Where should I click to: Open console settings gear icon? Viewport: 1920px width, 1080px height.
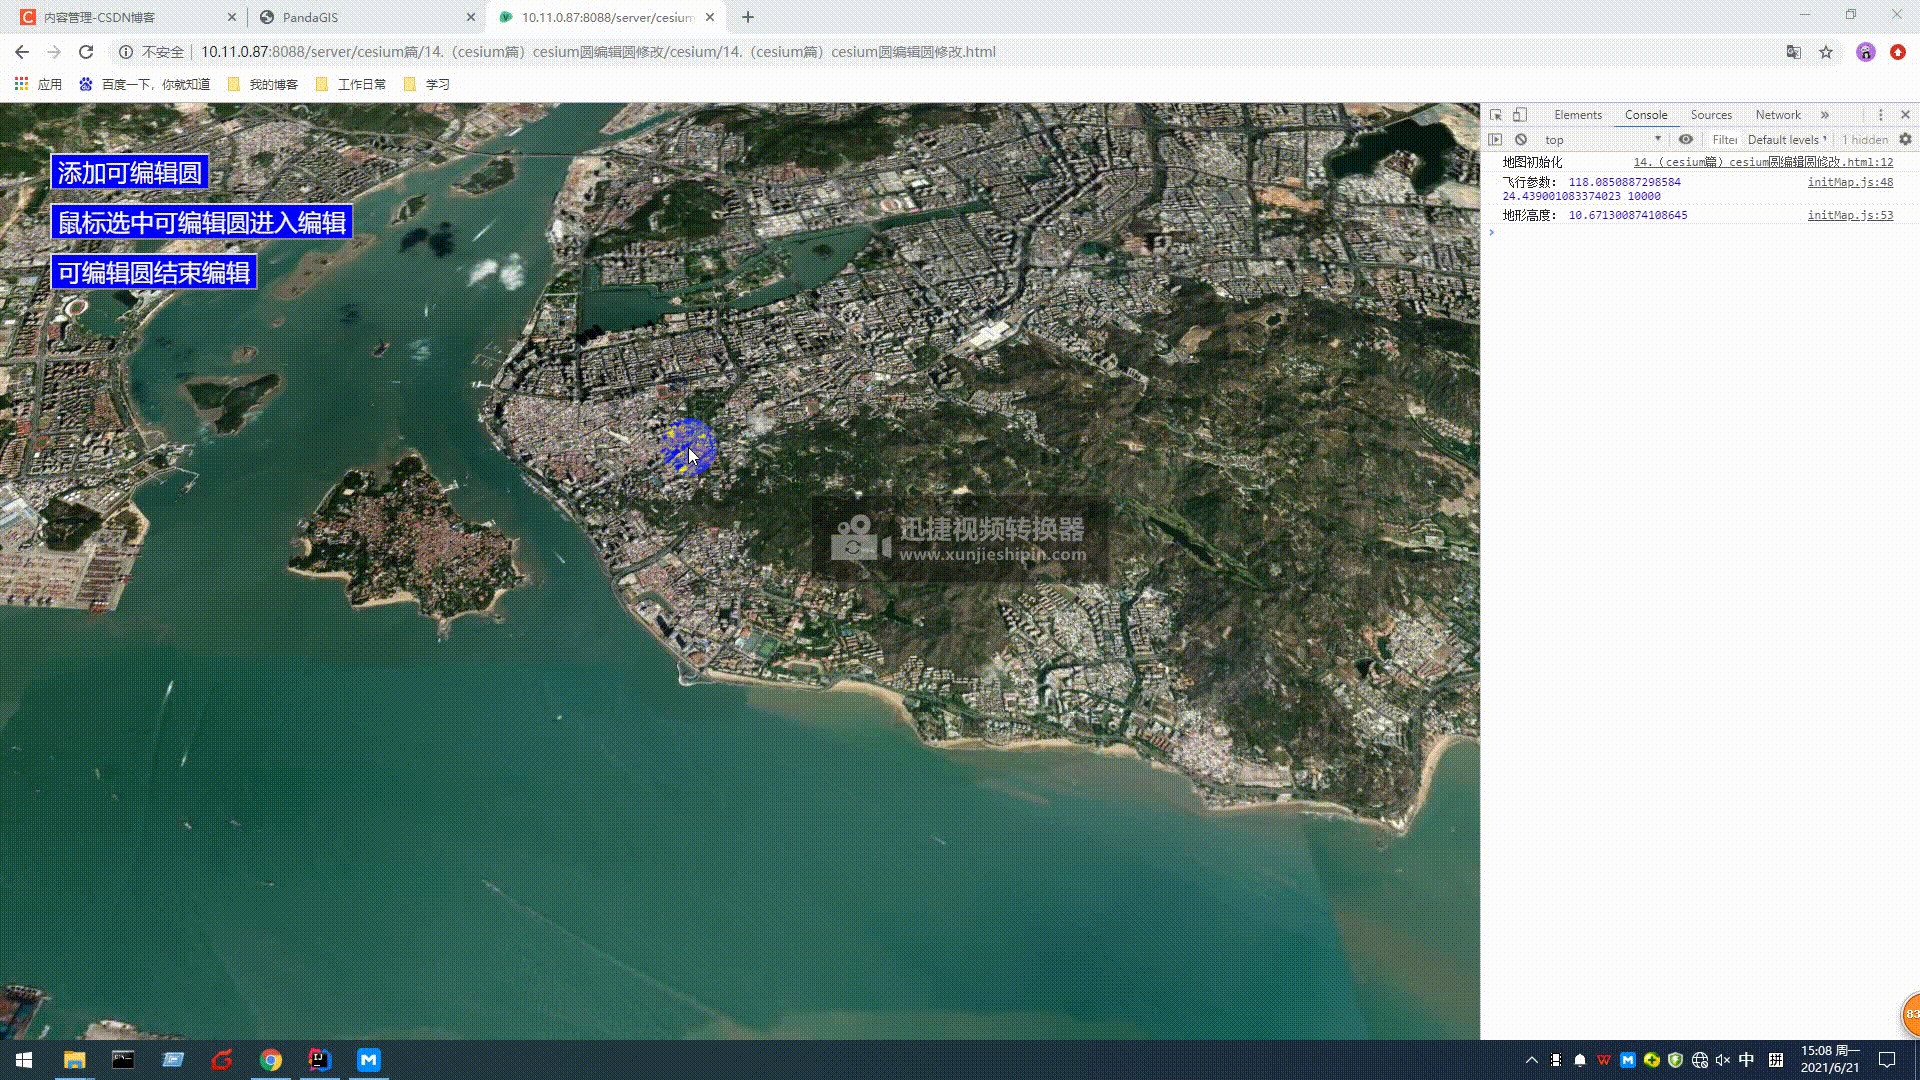click(x=1905, y=140)
